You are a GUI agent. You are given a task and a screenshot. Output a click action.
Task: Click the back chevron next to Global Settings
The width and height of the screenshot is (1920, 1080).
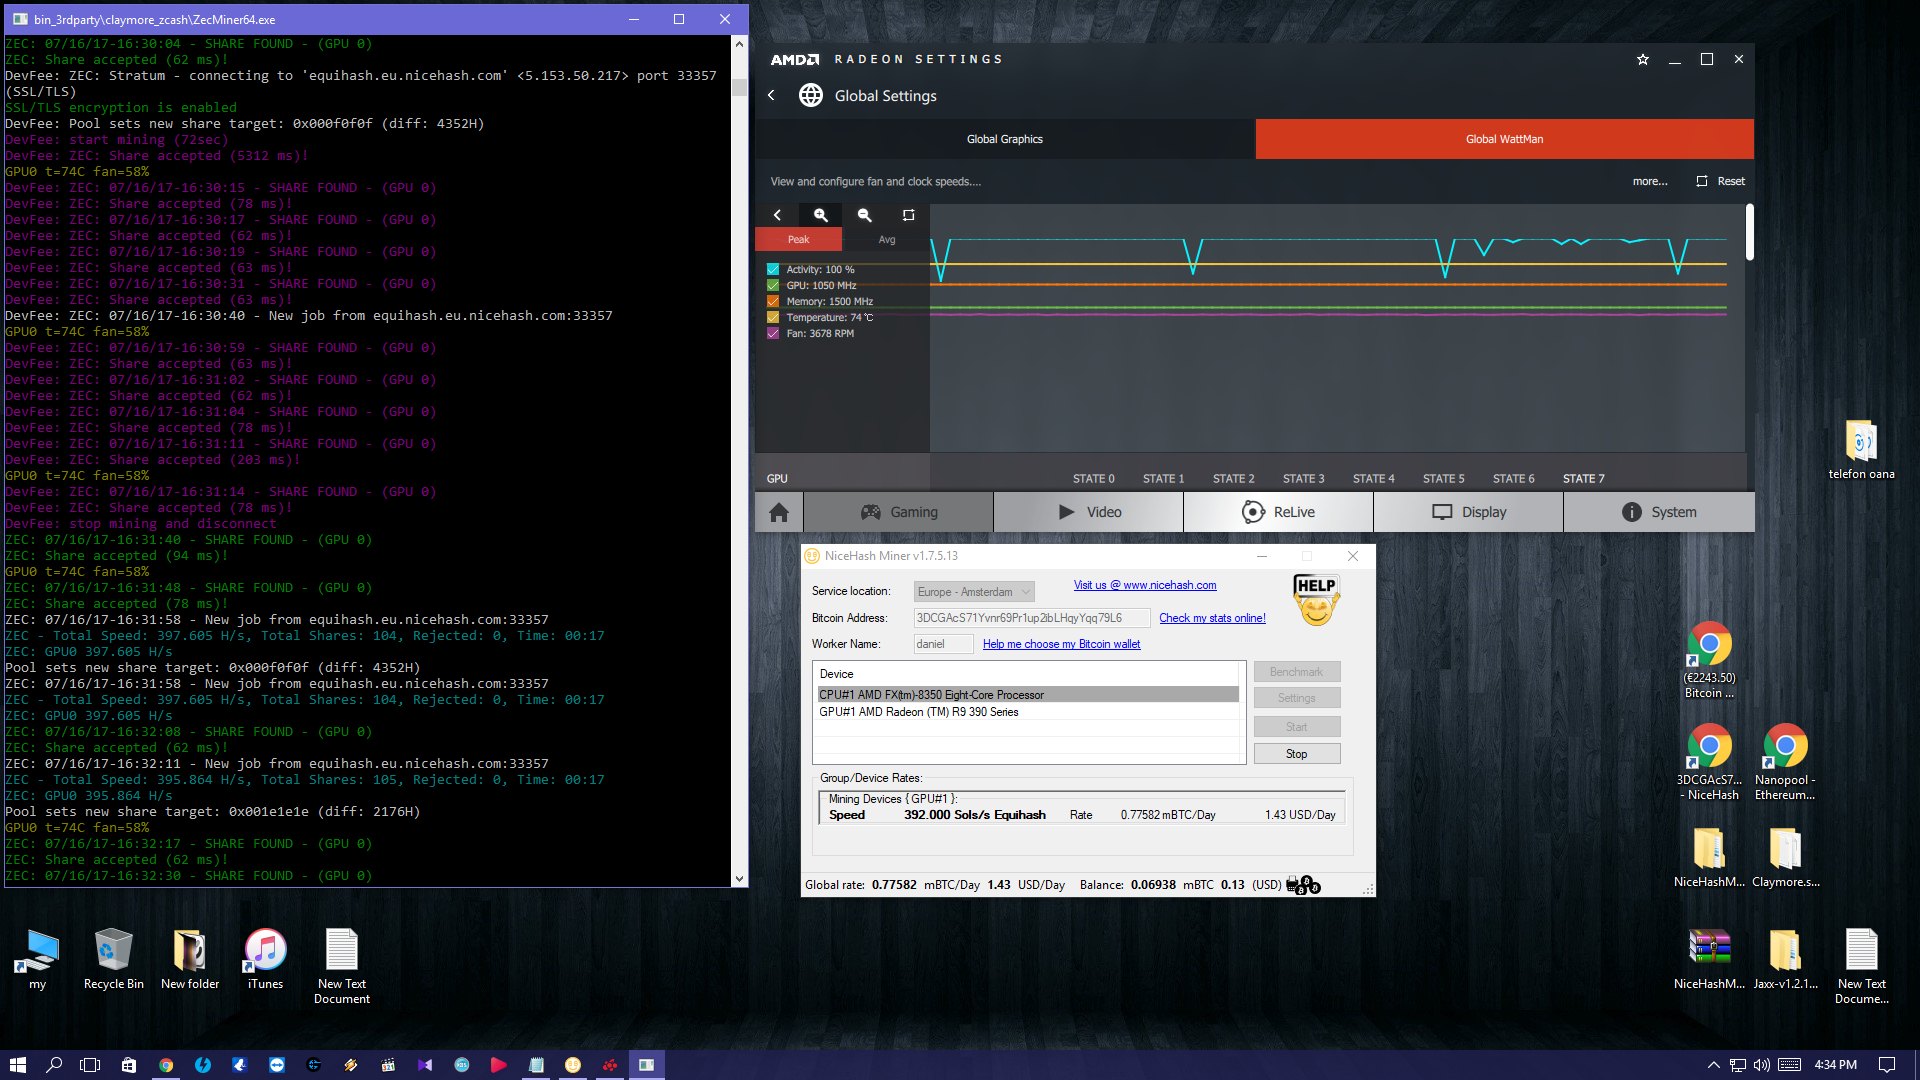point(771,95)
